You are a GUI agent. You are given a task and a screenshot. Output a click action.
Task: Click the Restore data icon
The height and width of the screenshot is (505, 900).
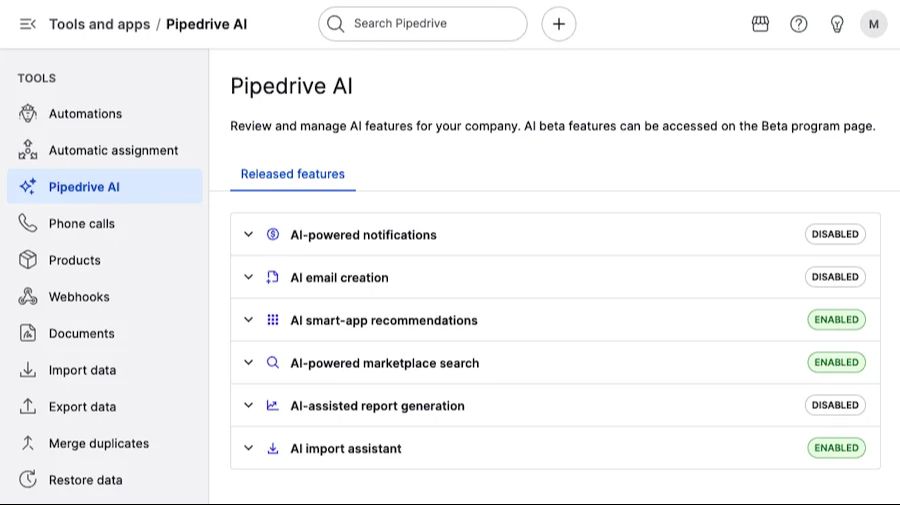click(28, 480)
